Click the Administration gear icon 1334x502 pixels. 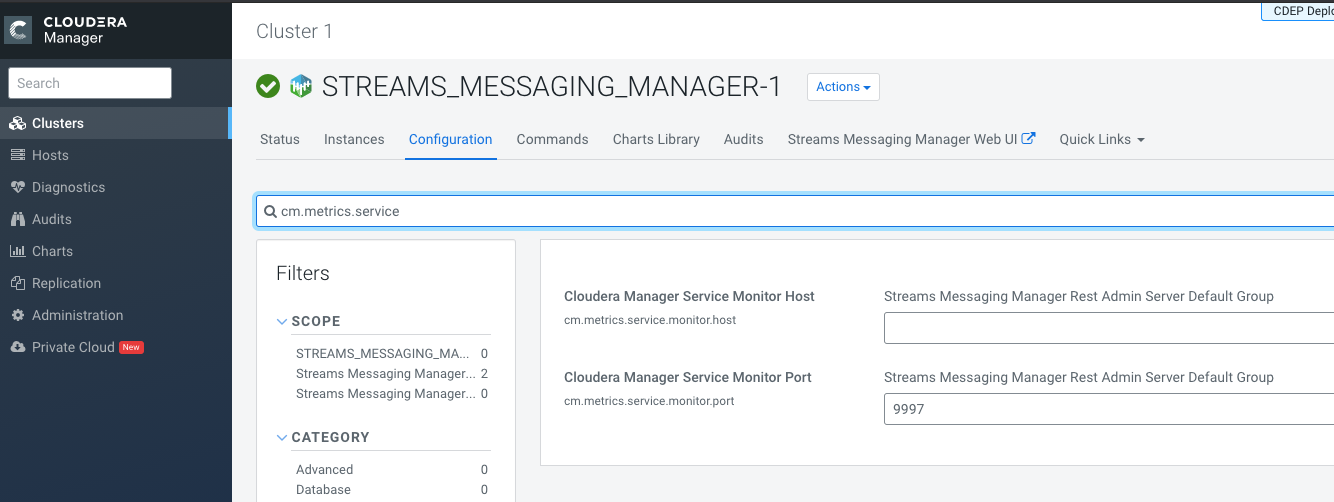point(17,315)
